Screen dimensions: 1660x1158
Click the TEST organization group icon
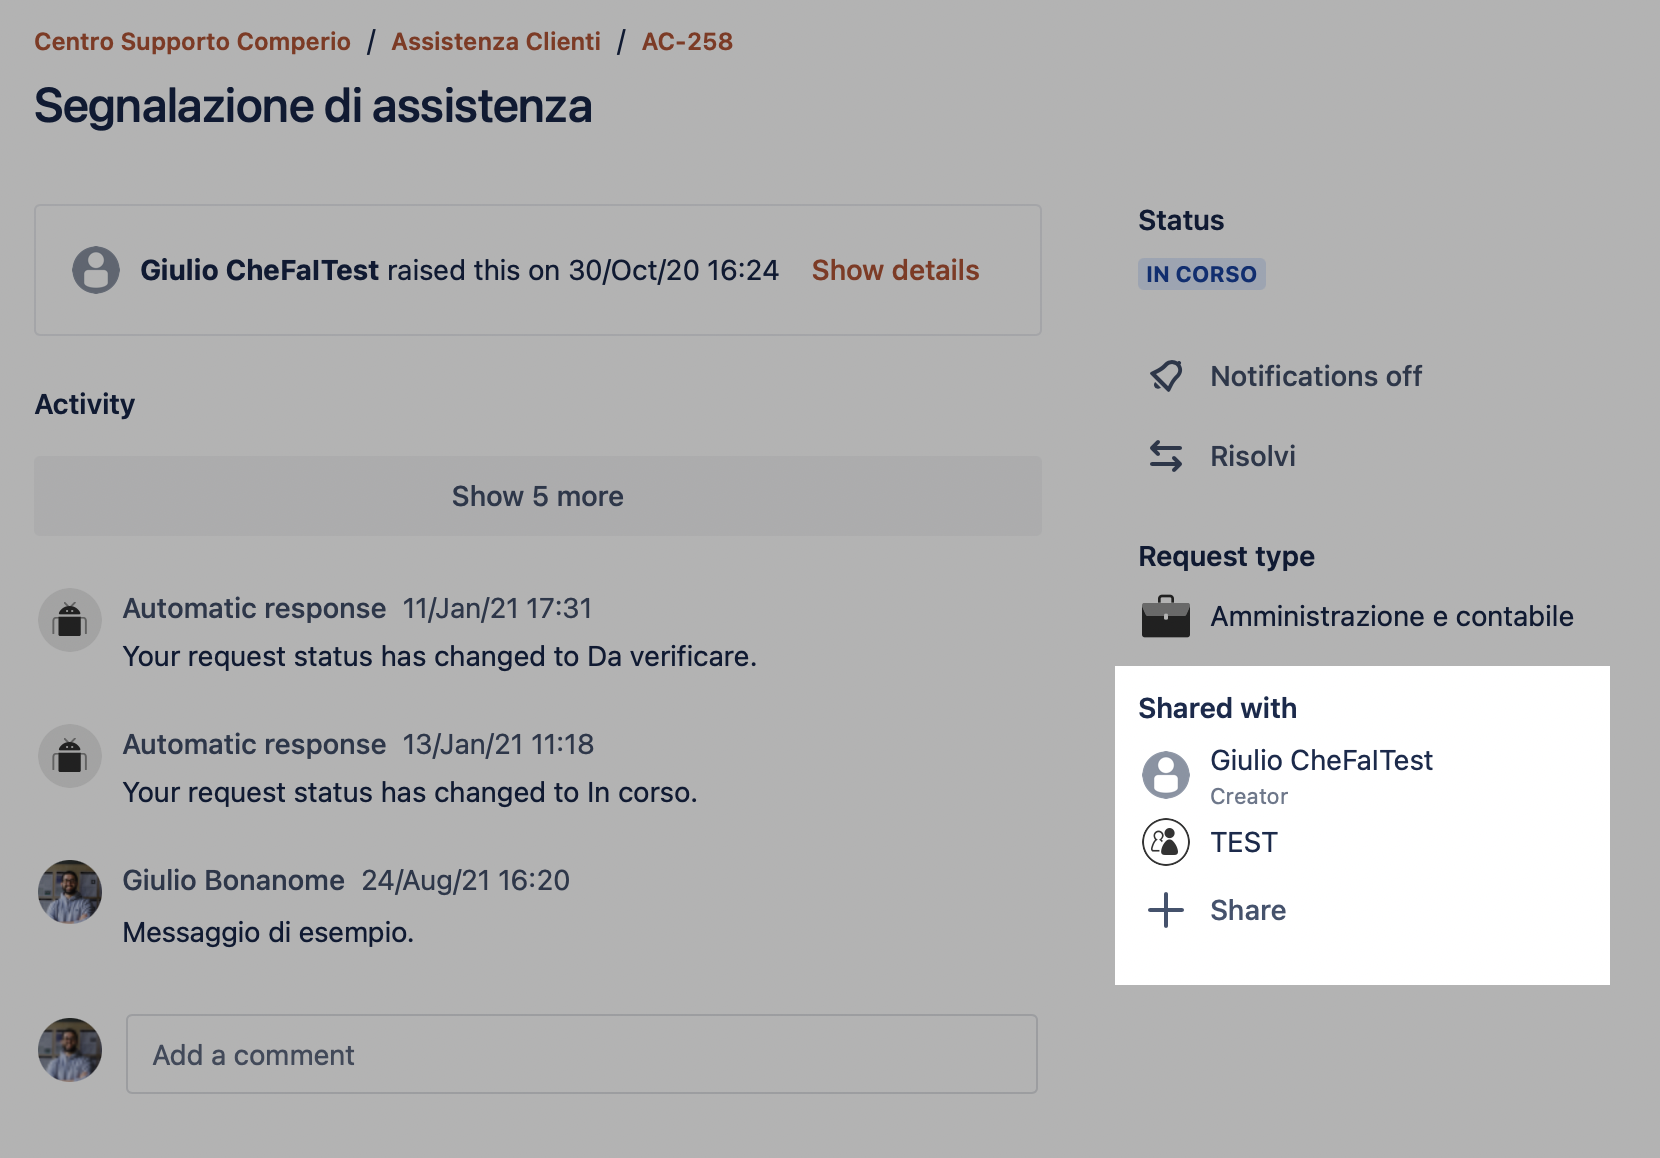(x=1166, y=842)
